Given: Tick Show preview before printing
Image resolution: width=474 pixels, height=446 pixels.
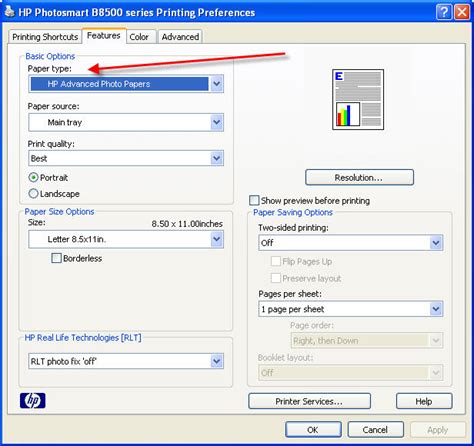Looking at the screenshot, I should [x=254, y=200].
